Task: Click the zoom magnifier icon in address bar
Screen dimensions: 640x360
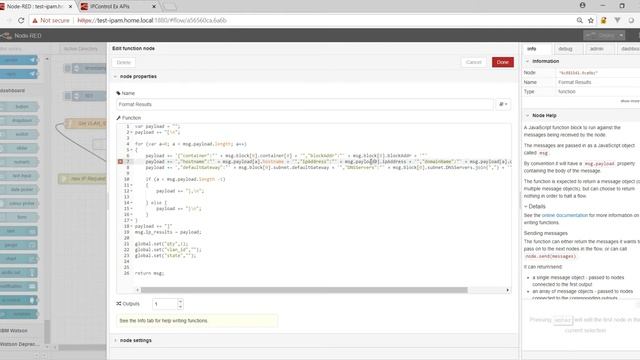Action: [x=580, y=20]
